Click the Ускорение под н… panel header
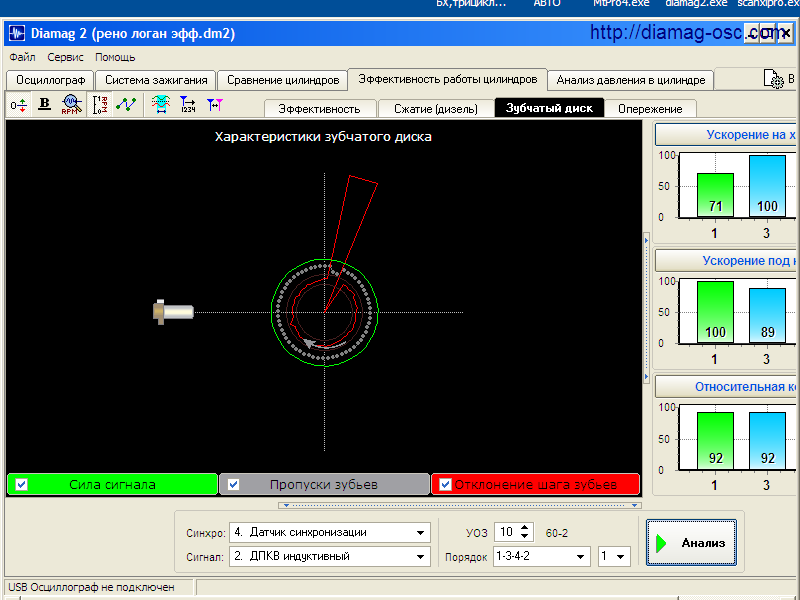The height and width of the screenshot is (600, 800). [x=725, y=260]
